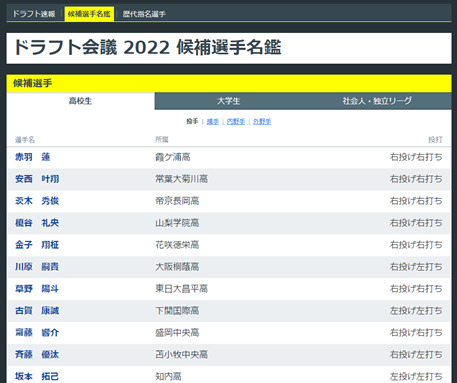Open player 金子 翔柾 profile
This screenshot has width=457, height=383.
tap(37, 245)
